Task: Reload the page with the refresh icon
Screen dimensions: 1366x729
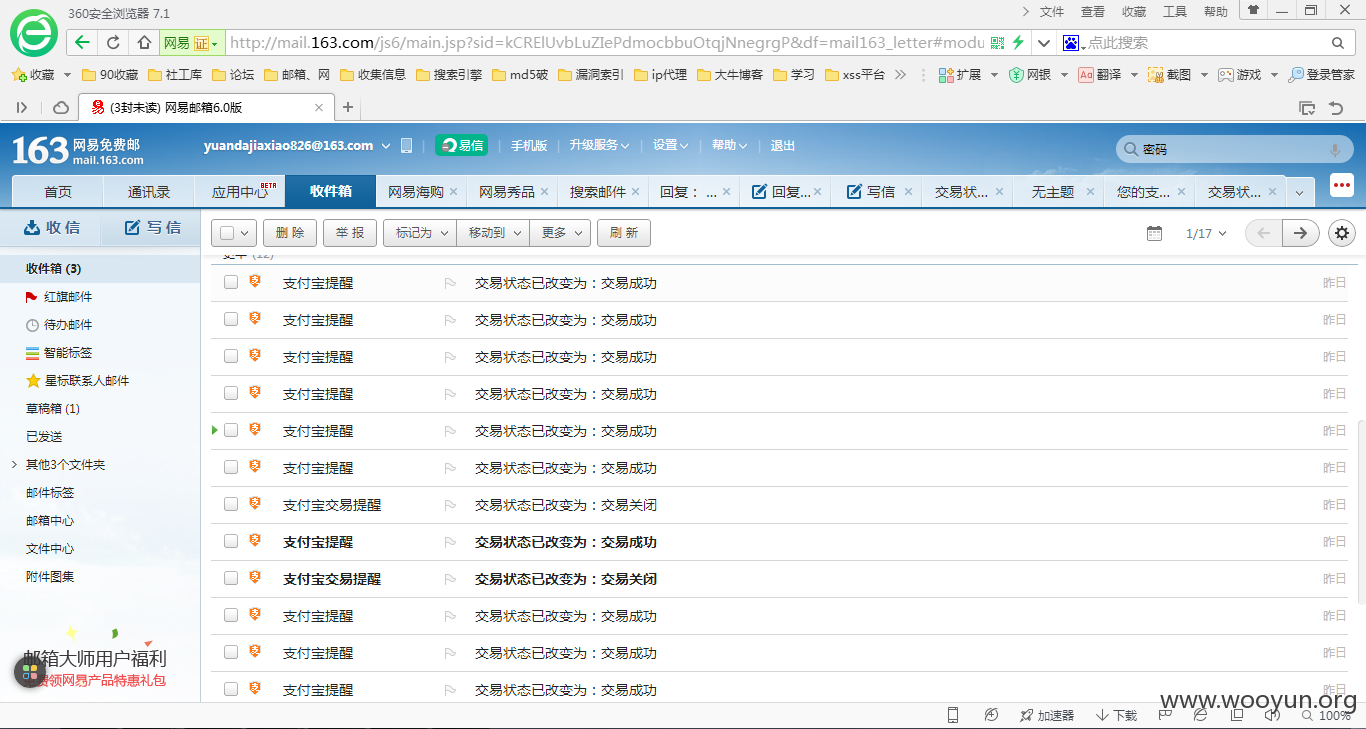Action: 113,42
